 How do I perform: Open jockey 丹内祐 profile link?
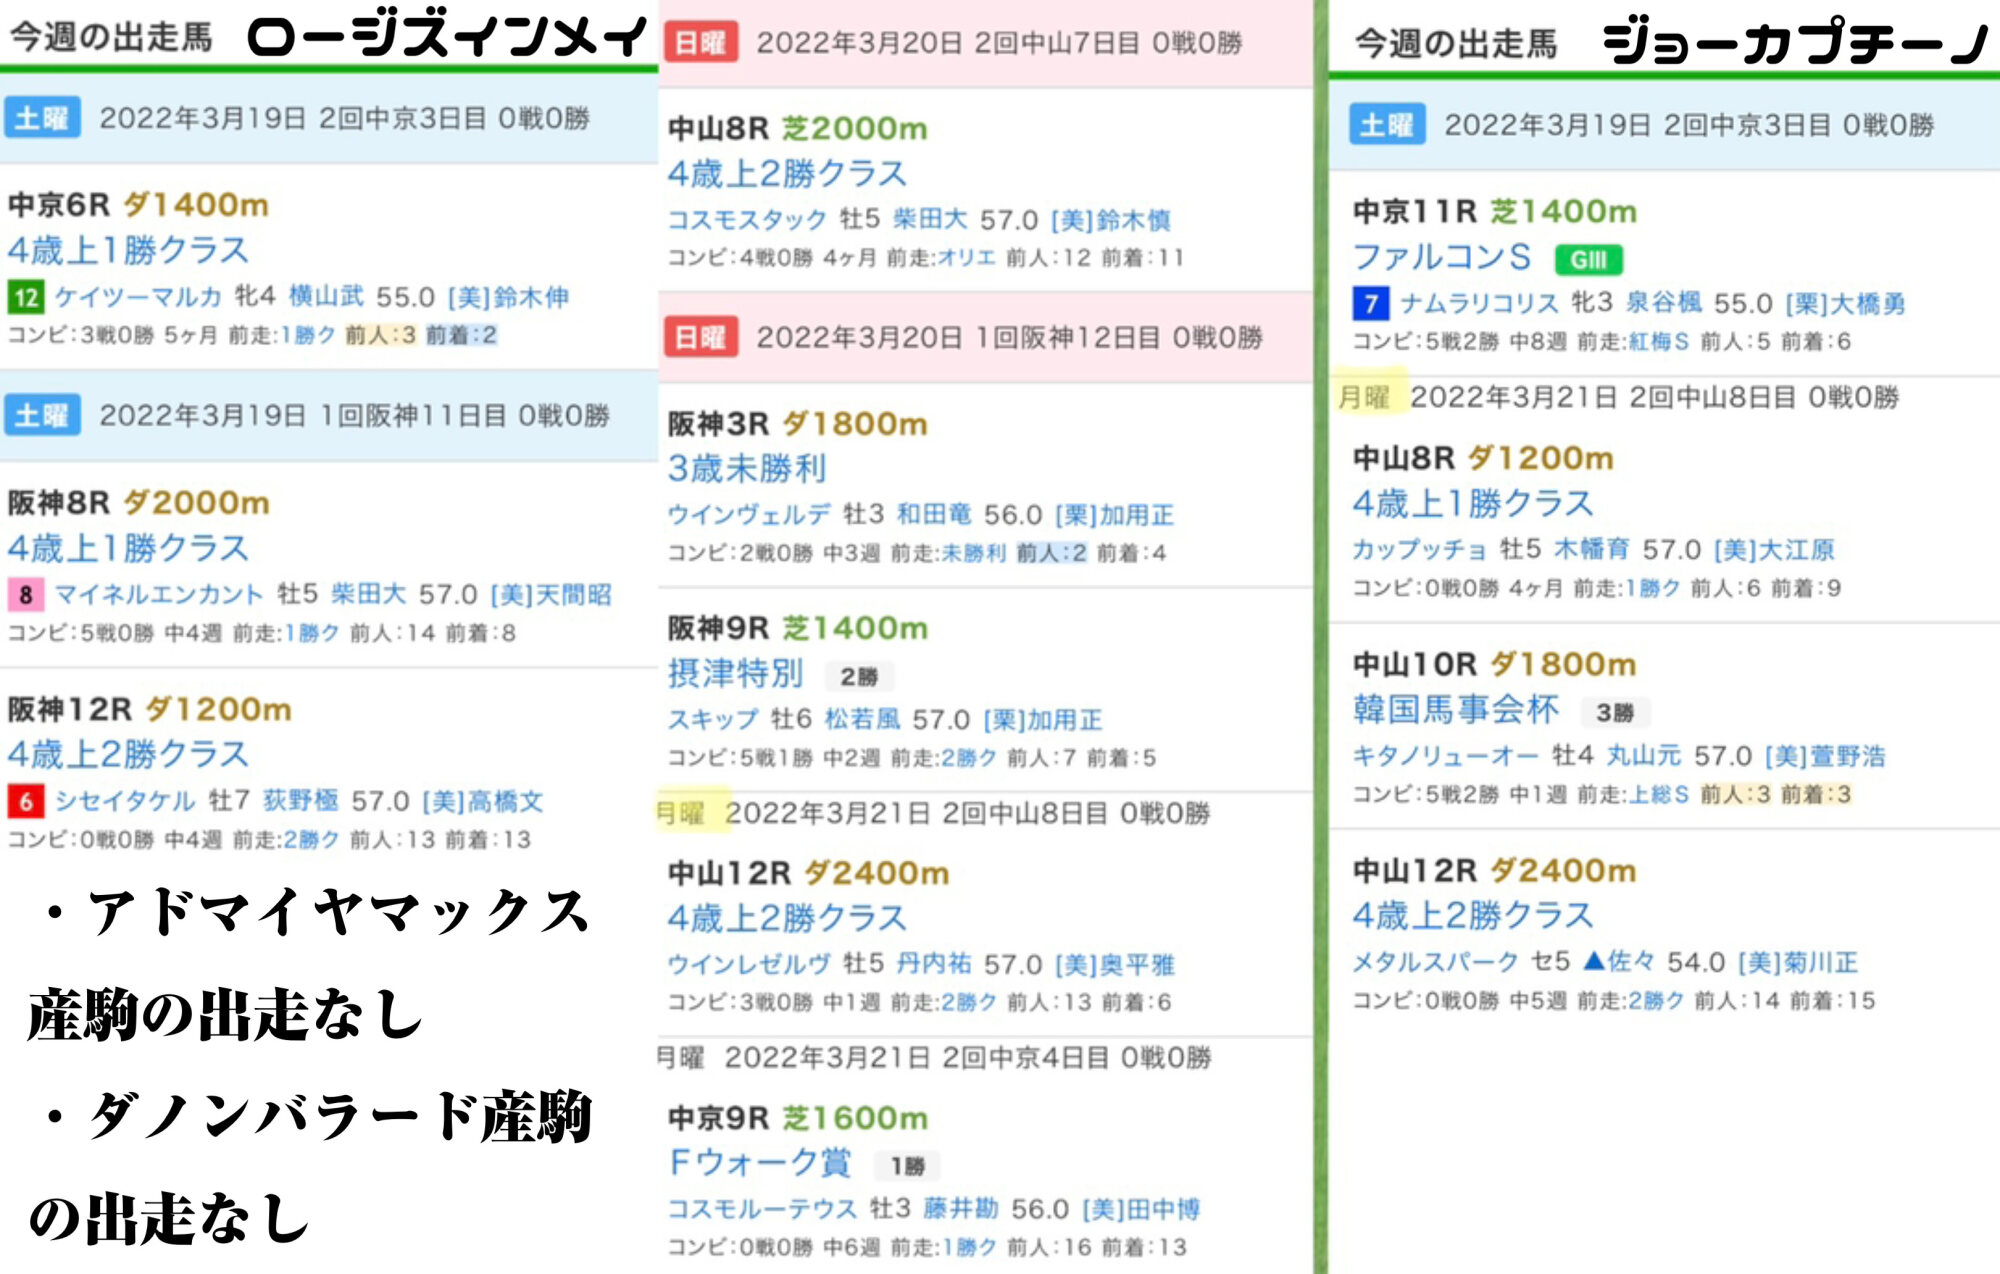click(934, 964)
